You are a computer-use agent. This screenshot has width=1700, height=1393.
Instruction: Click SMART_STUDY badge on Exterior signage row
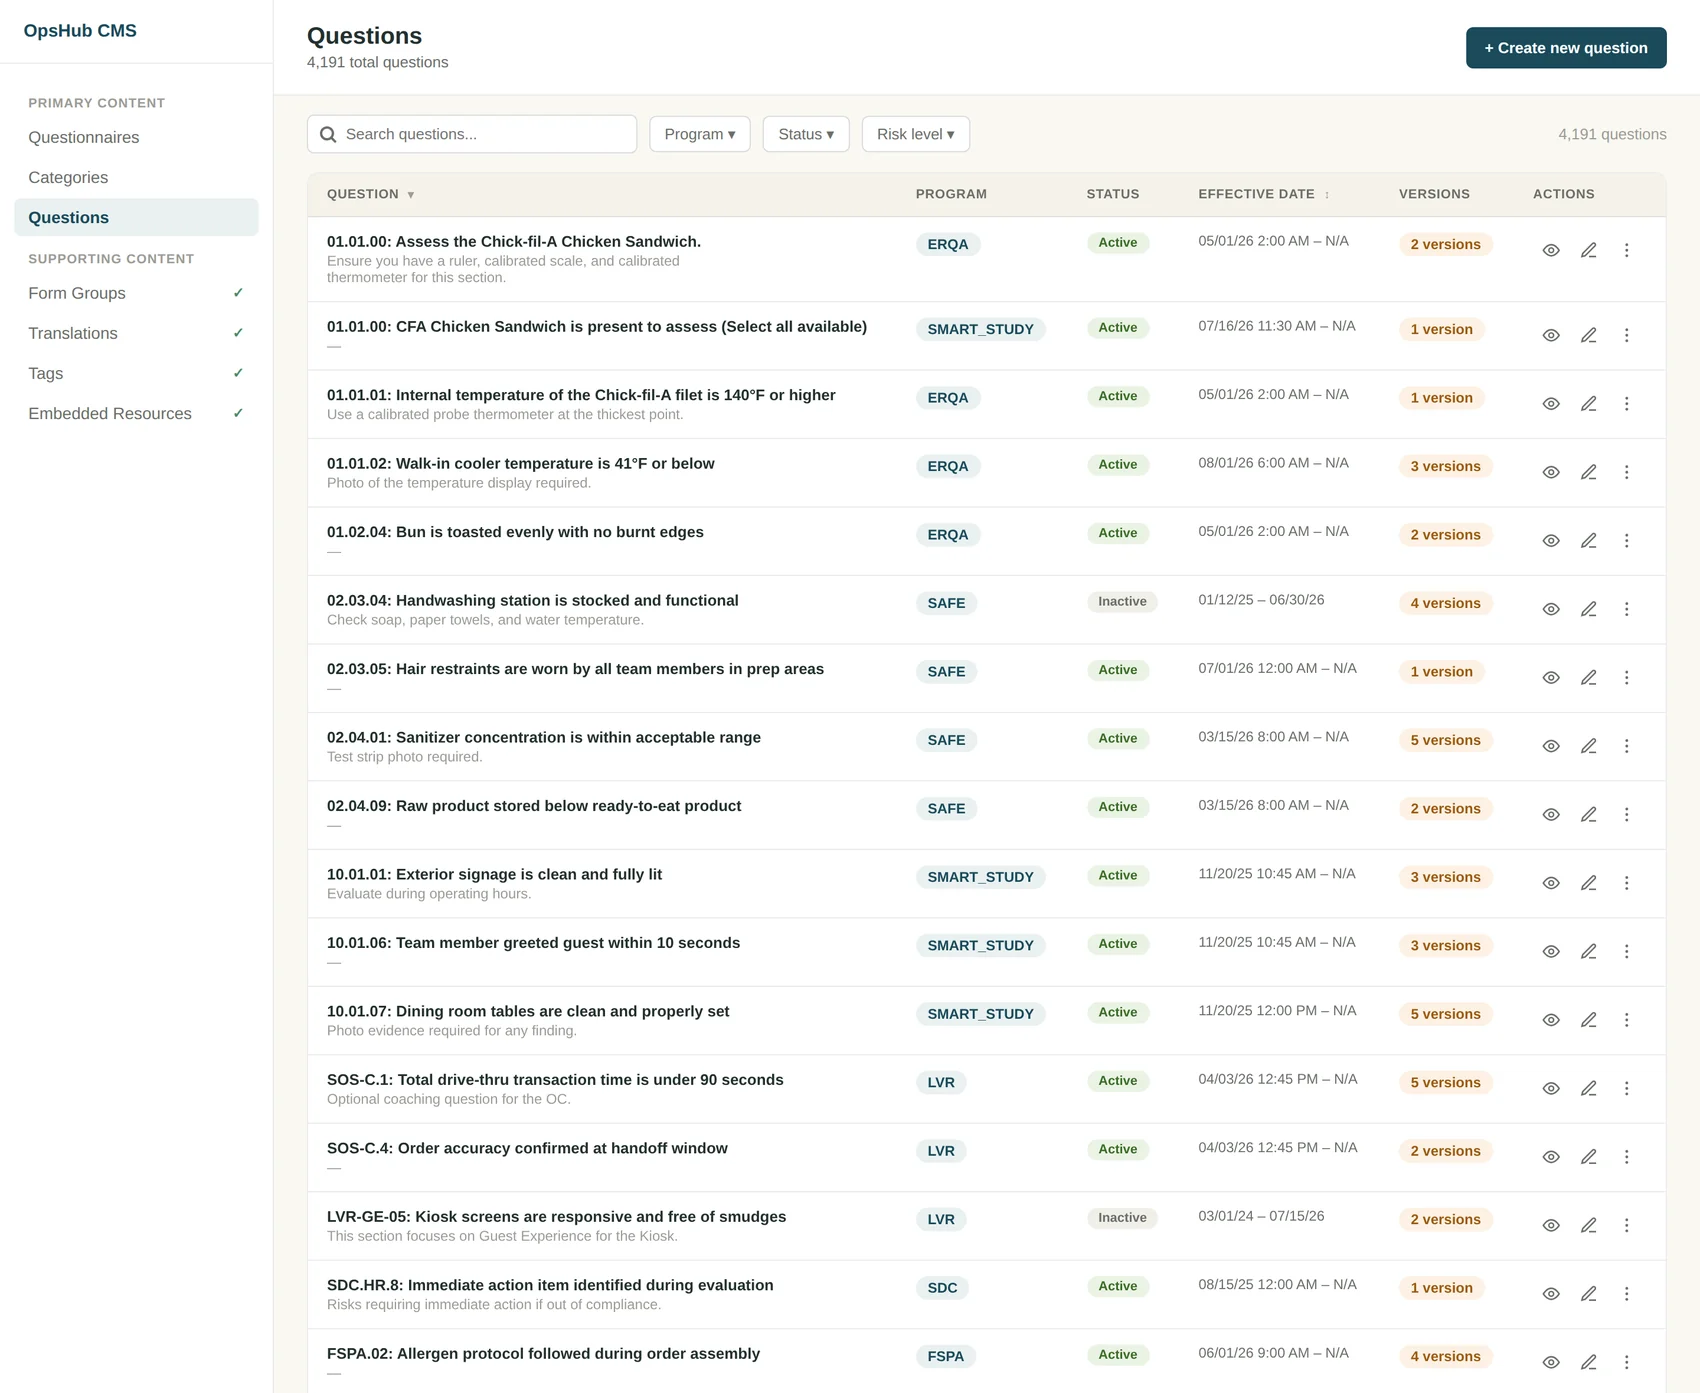pos(980,877)
